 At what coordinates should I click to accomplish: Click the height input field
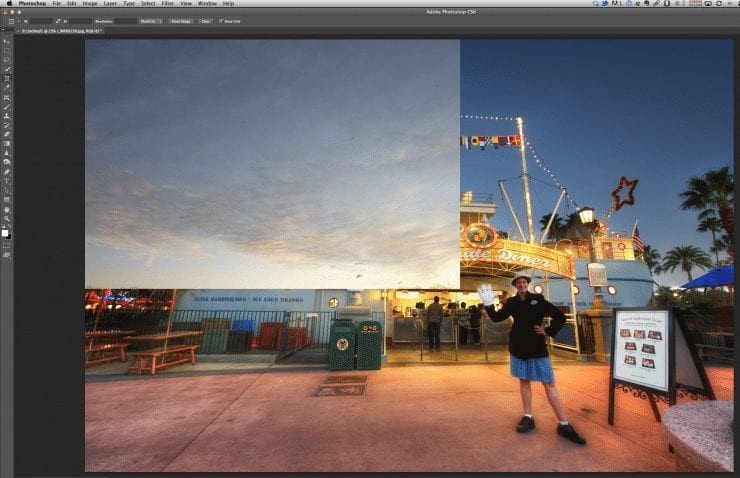[x=80, y=21]
